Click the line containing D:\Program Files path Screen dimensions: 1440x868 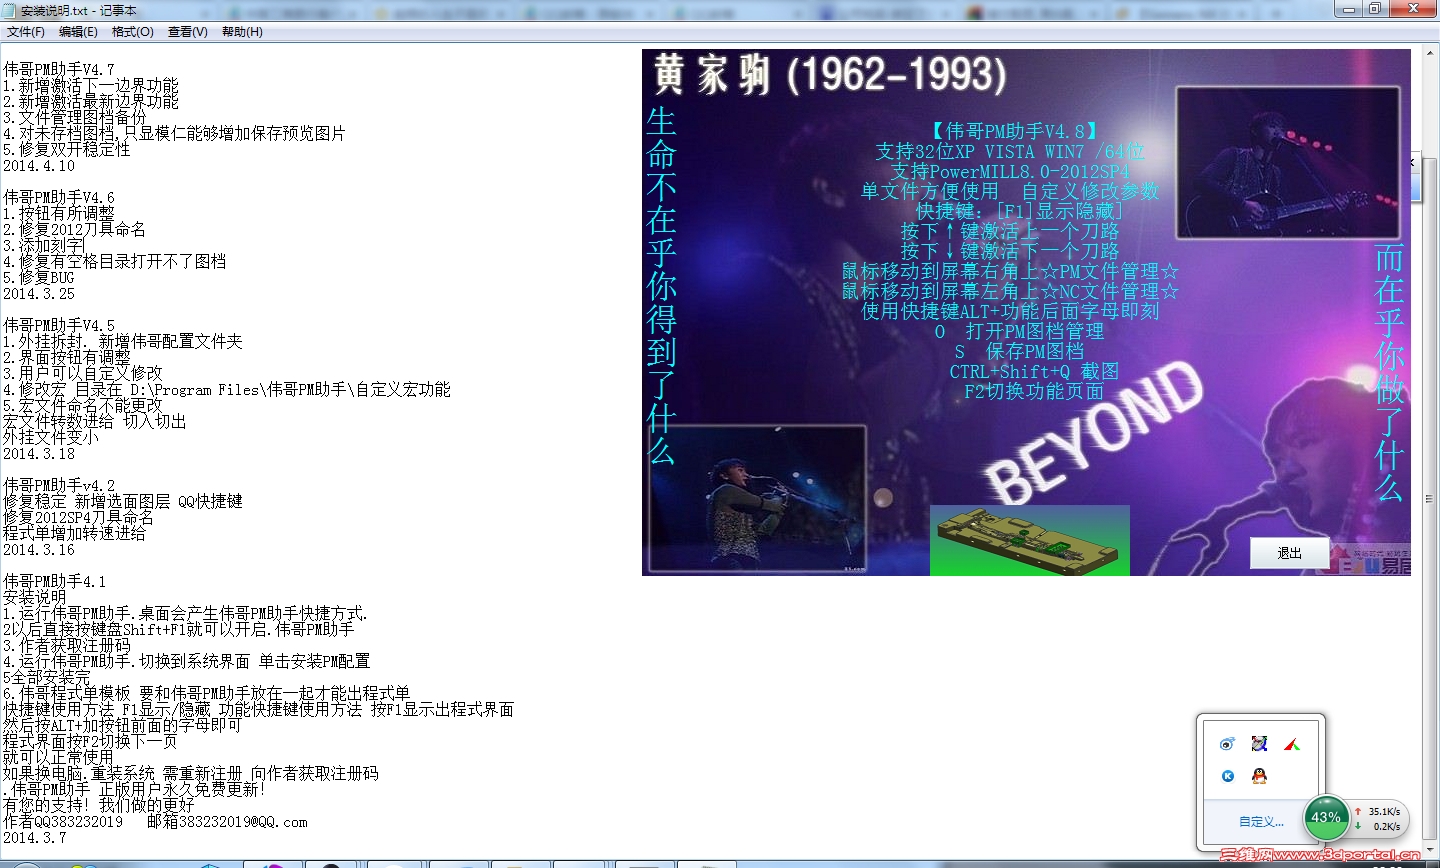[227, 390]
